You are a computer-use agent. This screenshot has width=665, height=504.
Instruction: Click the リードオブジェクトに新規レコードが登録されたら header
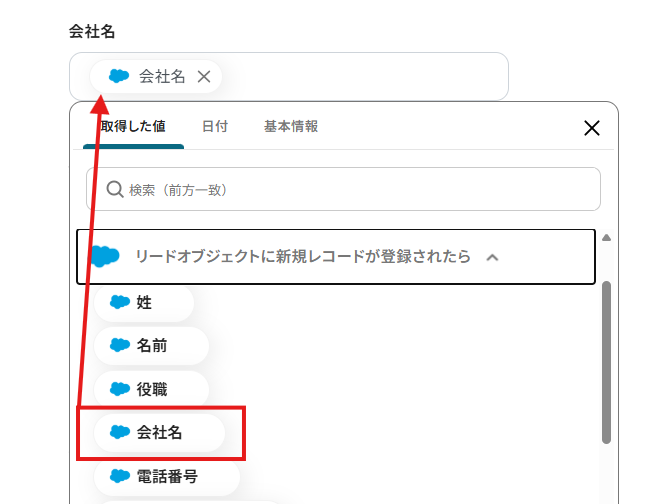302,257
